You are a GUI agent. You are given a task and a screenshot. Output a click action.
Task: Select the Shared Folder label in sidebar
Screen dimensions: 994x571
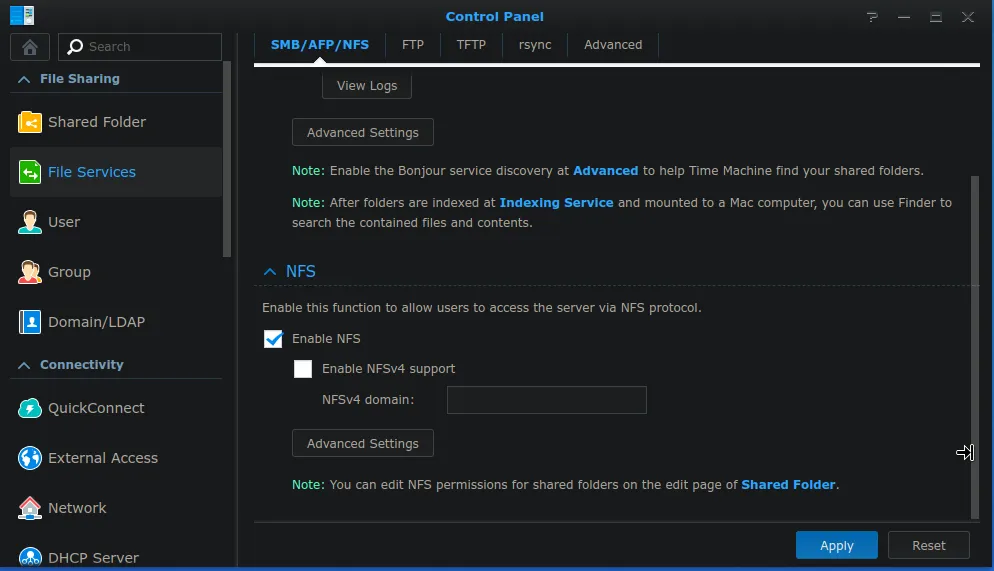(x=97, y=122)
